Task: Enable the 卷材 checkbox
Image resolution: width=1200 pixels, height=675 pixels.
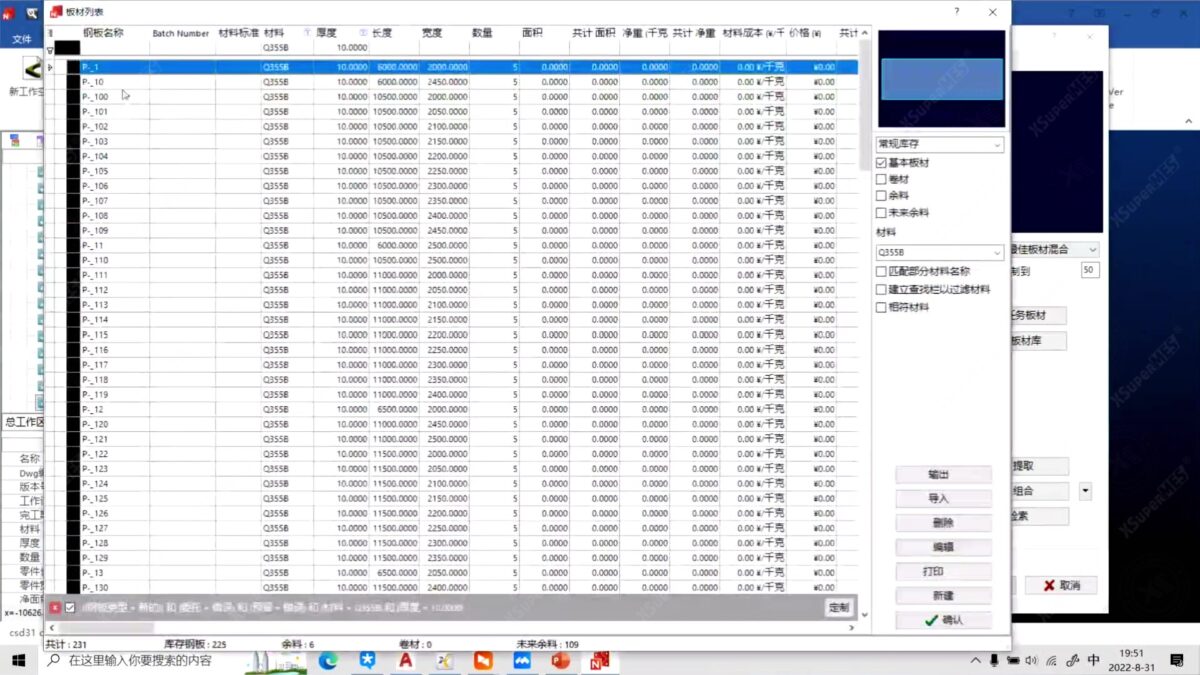Action: 881,179
